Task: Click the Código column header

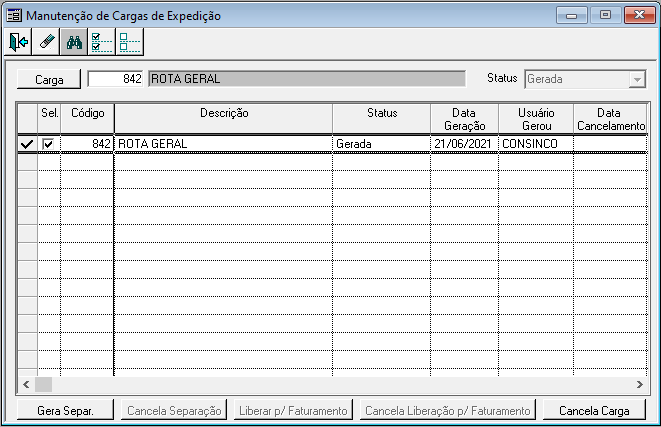Action: [87, 119]
